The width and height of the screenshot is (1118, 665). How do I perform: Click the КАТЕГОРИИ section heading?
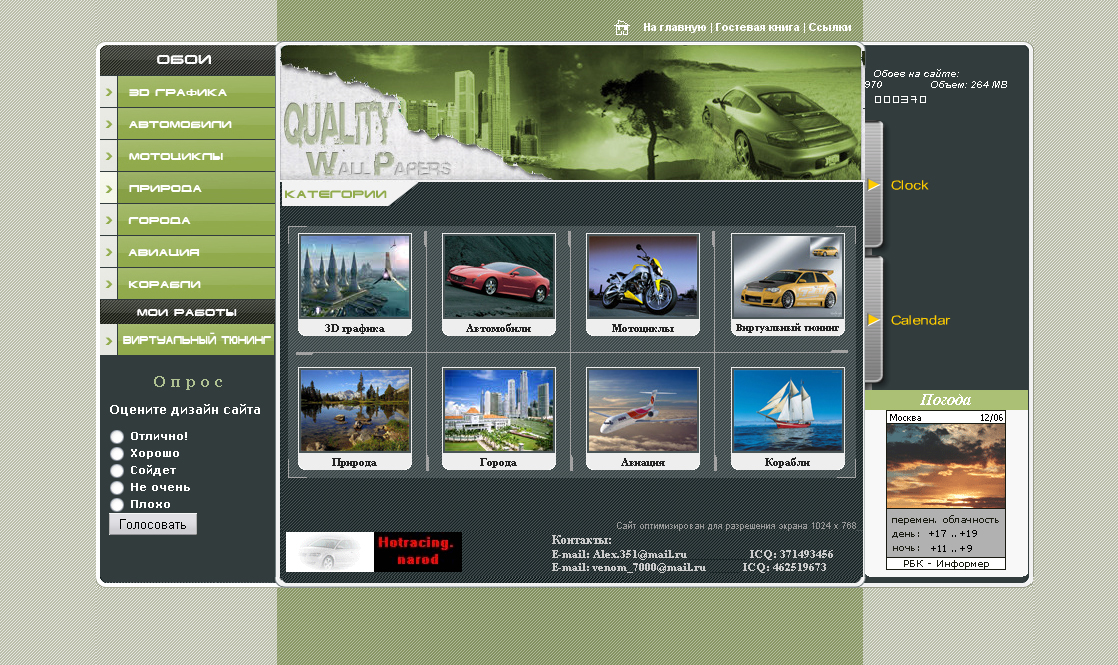tap(335, 194)
